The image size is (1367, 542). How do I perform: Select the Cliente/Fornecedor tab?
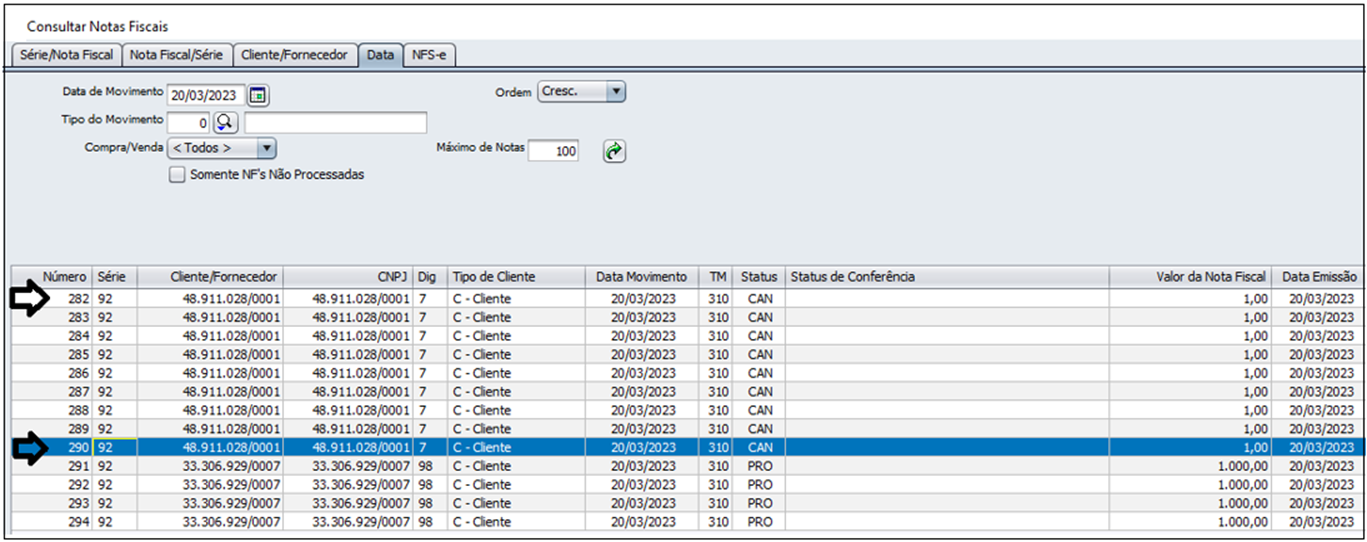[x=295, y=56]
